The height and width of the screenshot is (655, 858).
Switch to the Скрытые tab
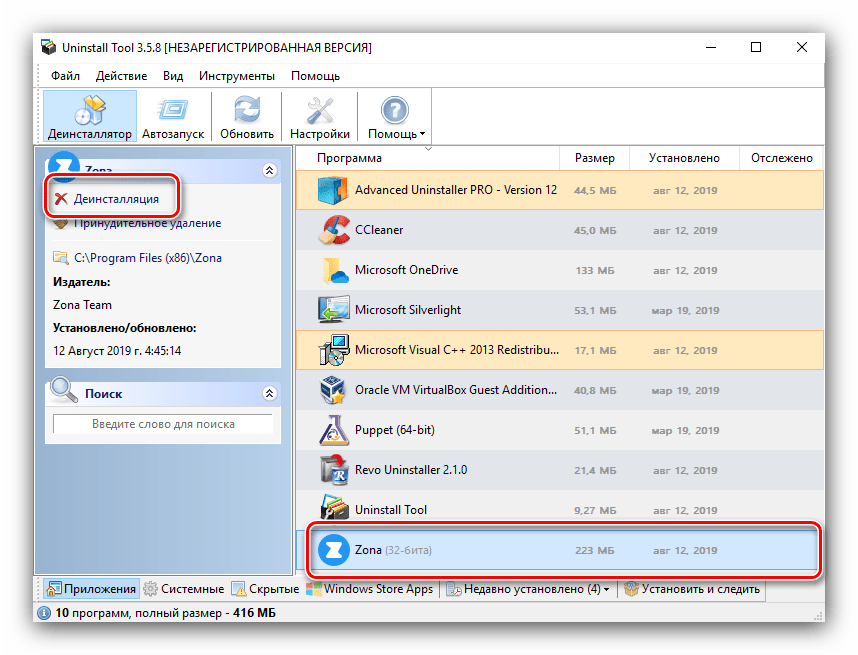pyautogui.click(x=265, y=589)
